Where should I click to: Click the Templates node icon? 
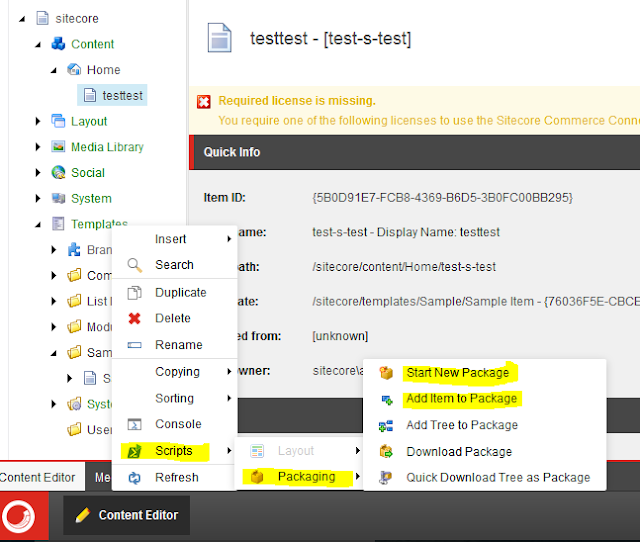pyautogui.click(x=58, y=224)
